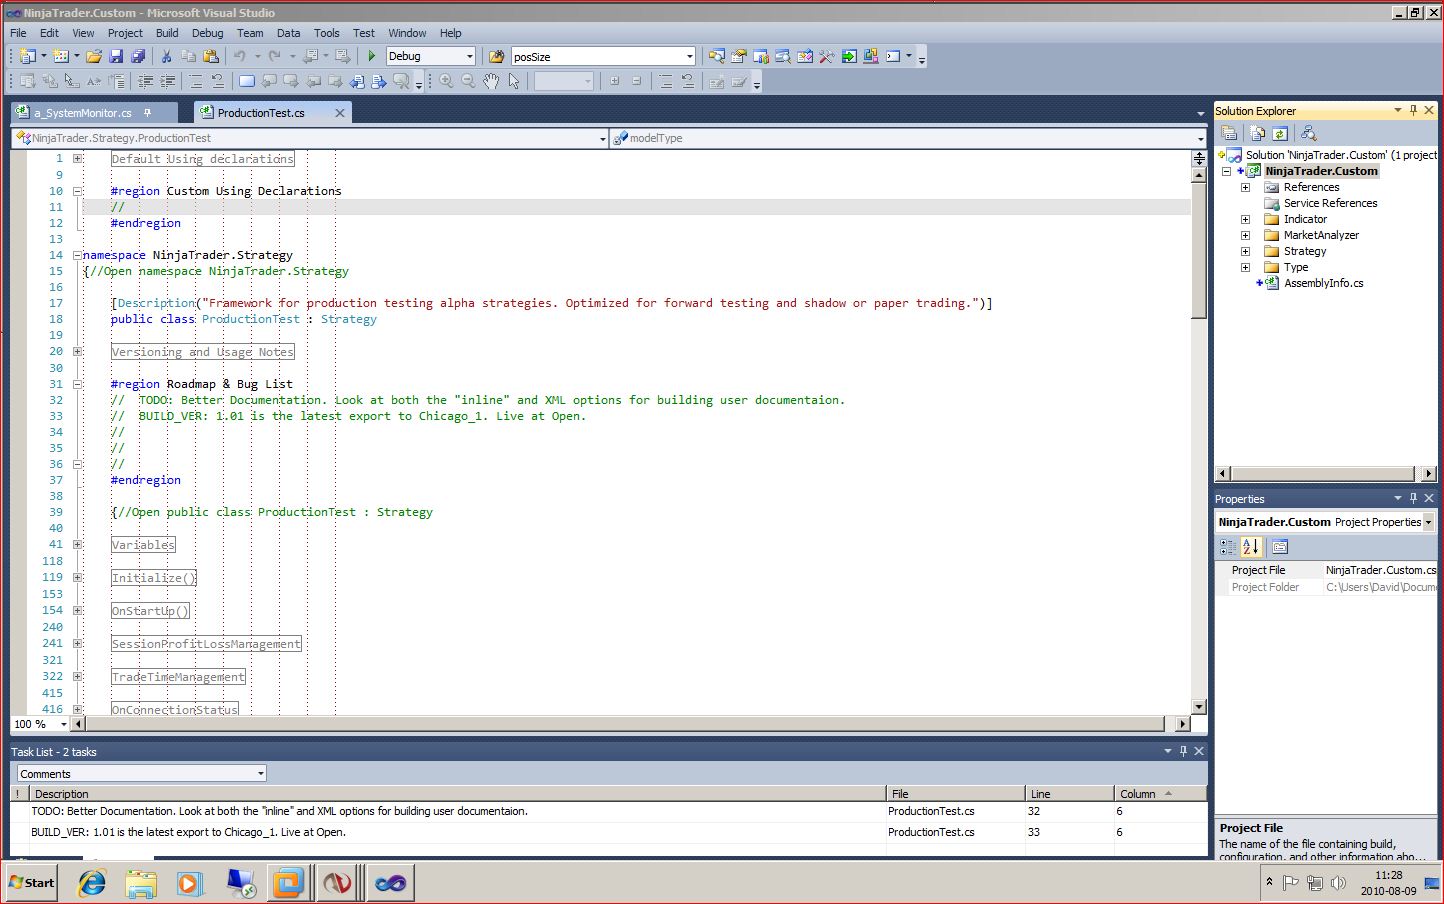Toggle auto-hide pin on Task List panel

pos(1183,751)
